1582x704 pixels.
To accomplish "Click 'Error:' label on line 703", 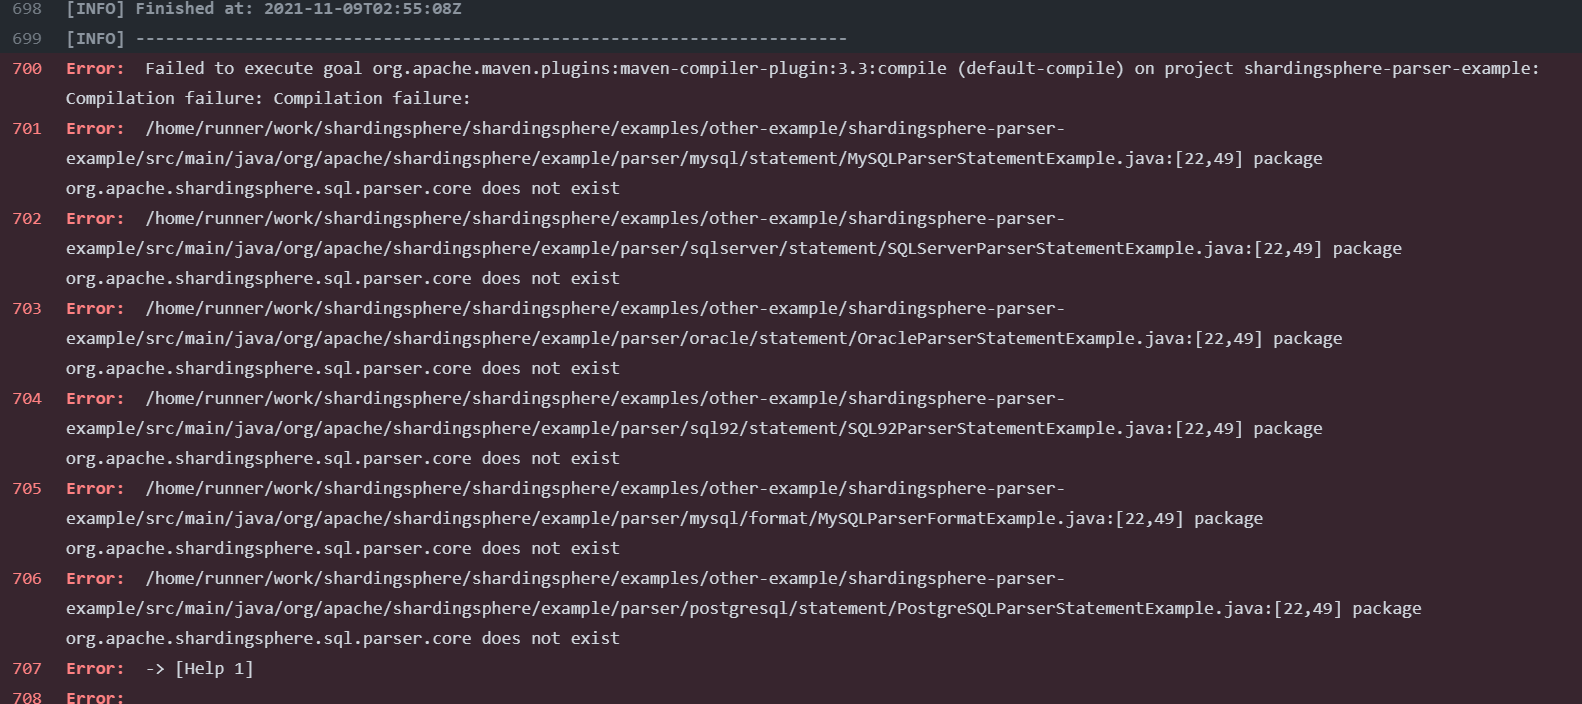I will 95,309.
